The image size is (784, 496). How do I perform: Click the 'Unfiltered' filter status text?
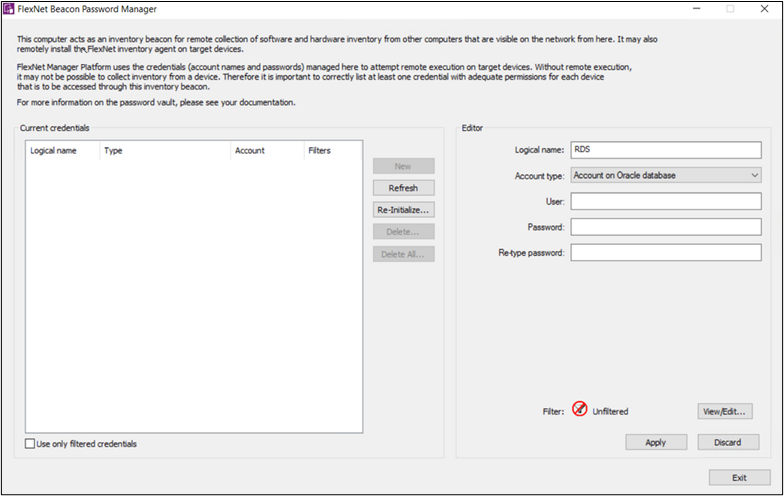(x=610, y=412)
